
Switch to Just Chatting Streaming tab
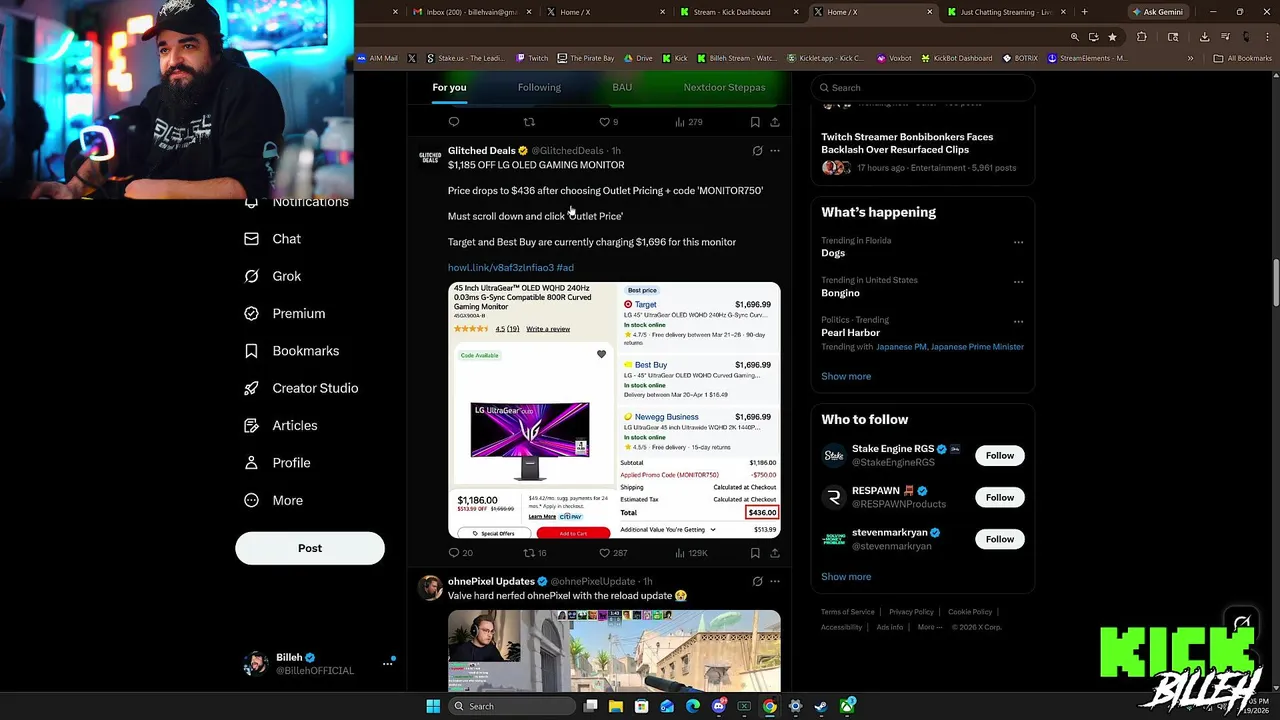(1006, 12)
